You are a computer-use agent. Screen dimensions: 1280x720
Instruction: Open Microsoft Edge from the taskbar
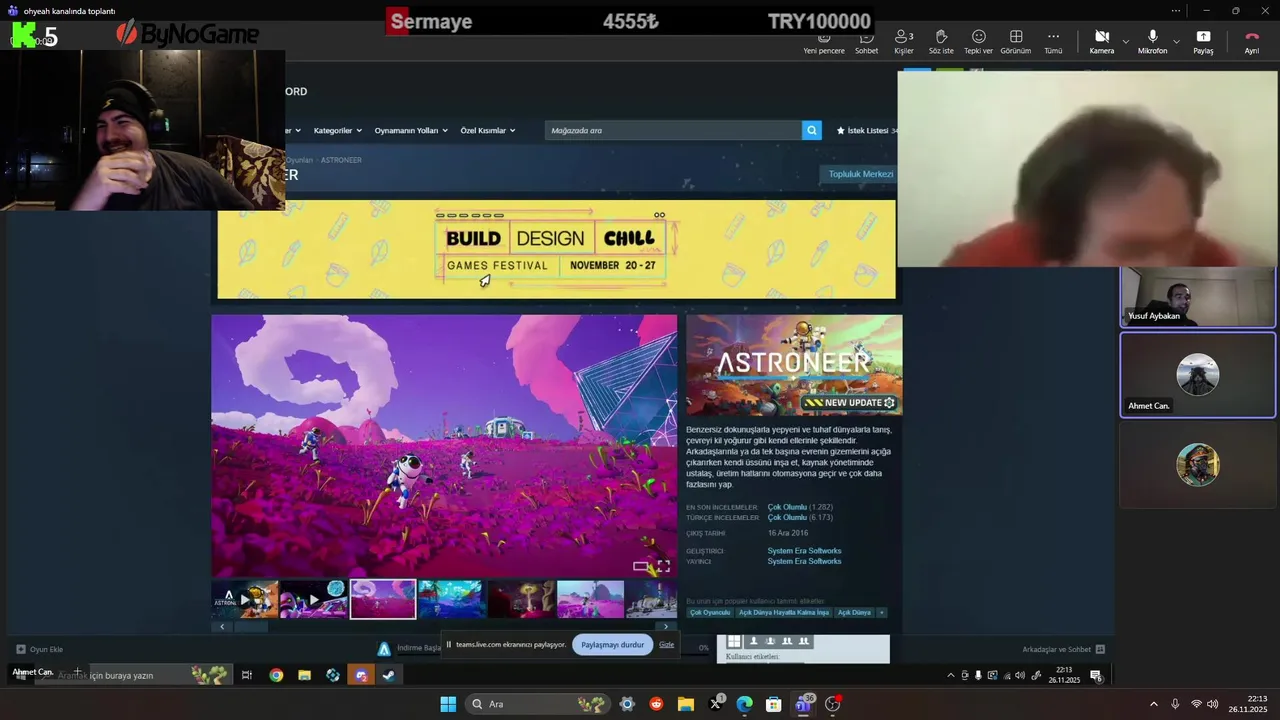(x=745, y=704)
